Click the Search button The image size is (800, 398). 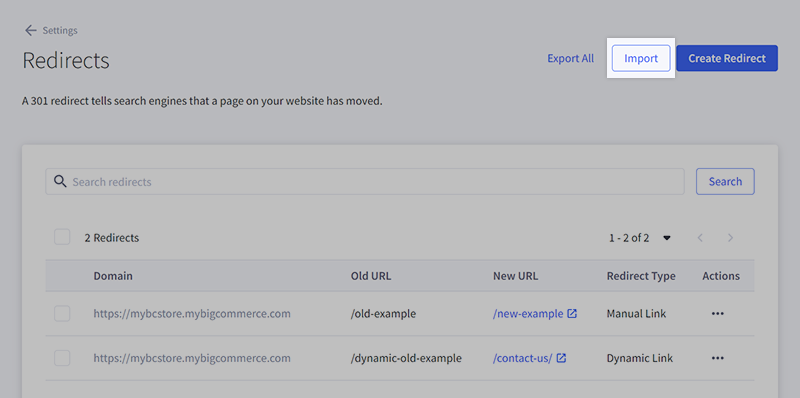725,182
